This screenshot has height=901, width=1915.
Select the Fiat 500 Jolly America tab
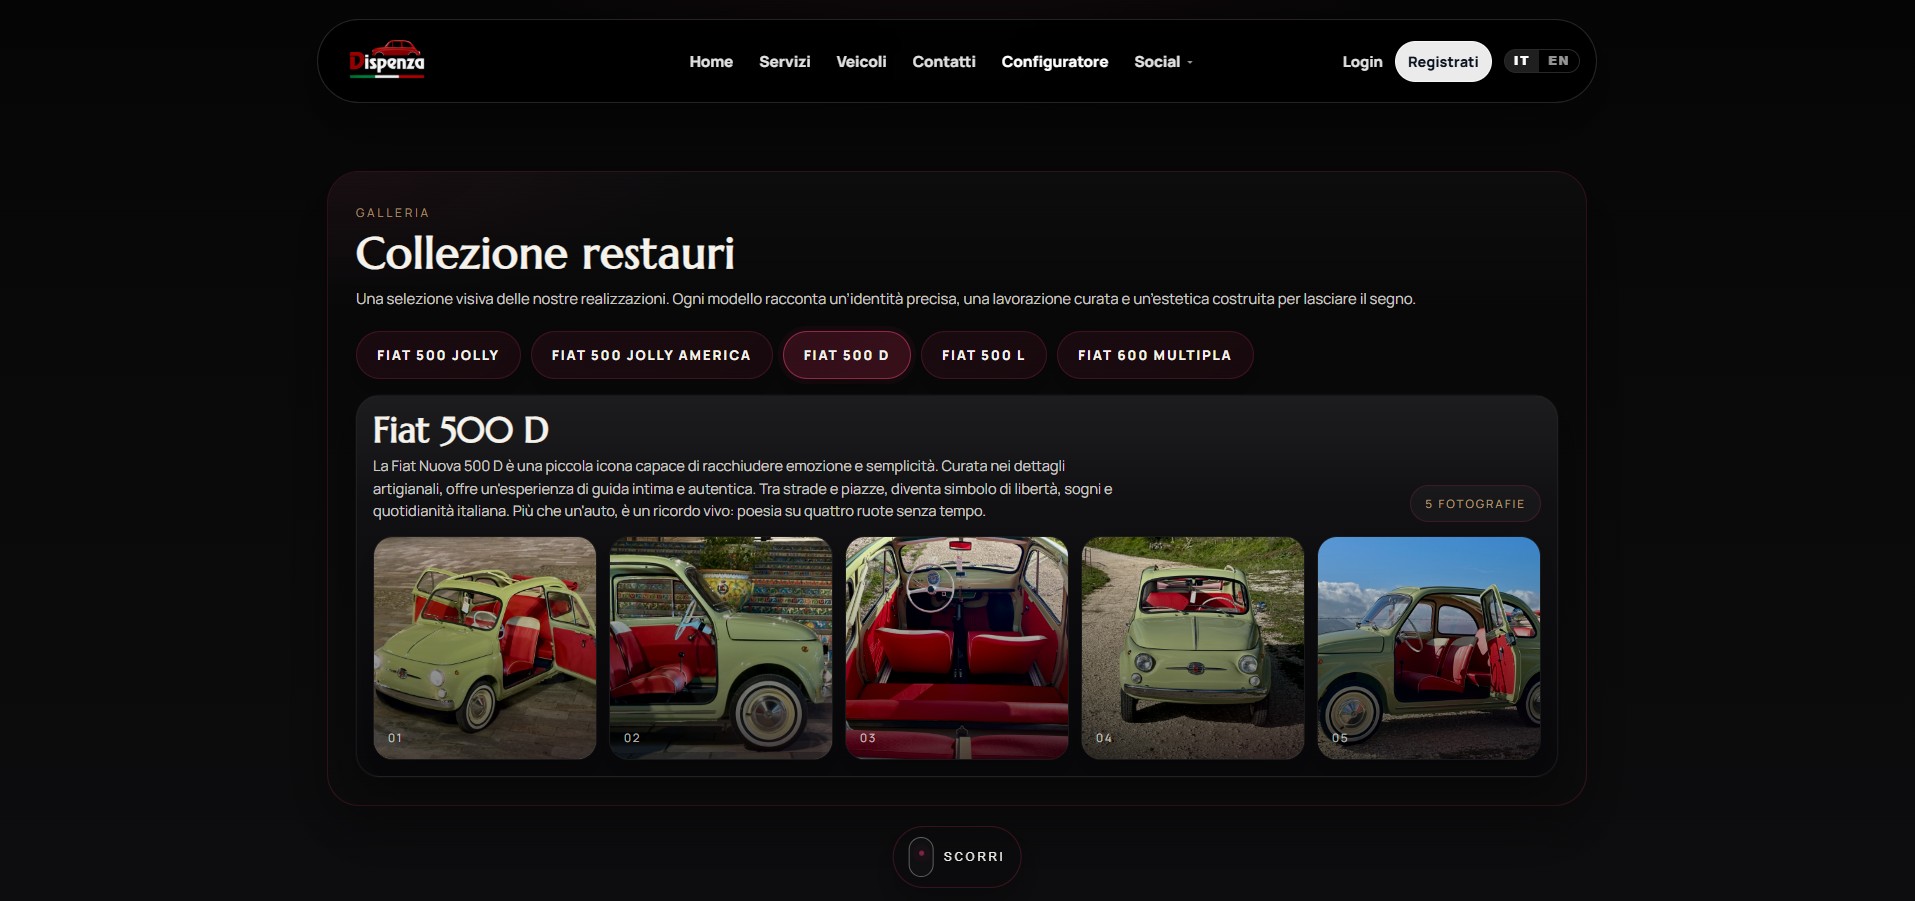(x=651, y=355)
